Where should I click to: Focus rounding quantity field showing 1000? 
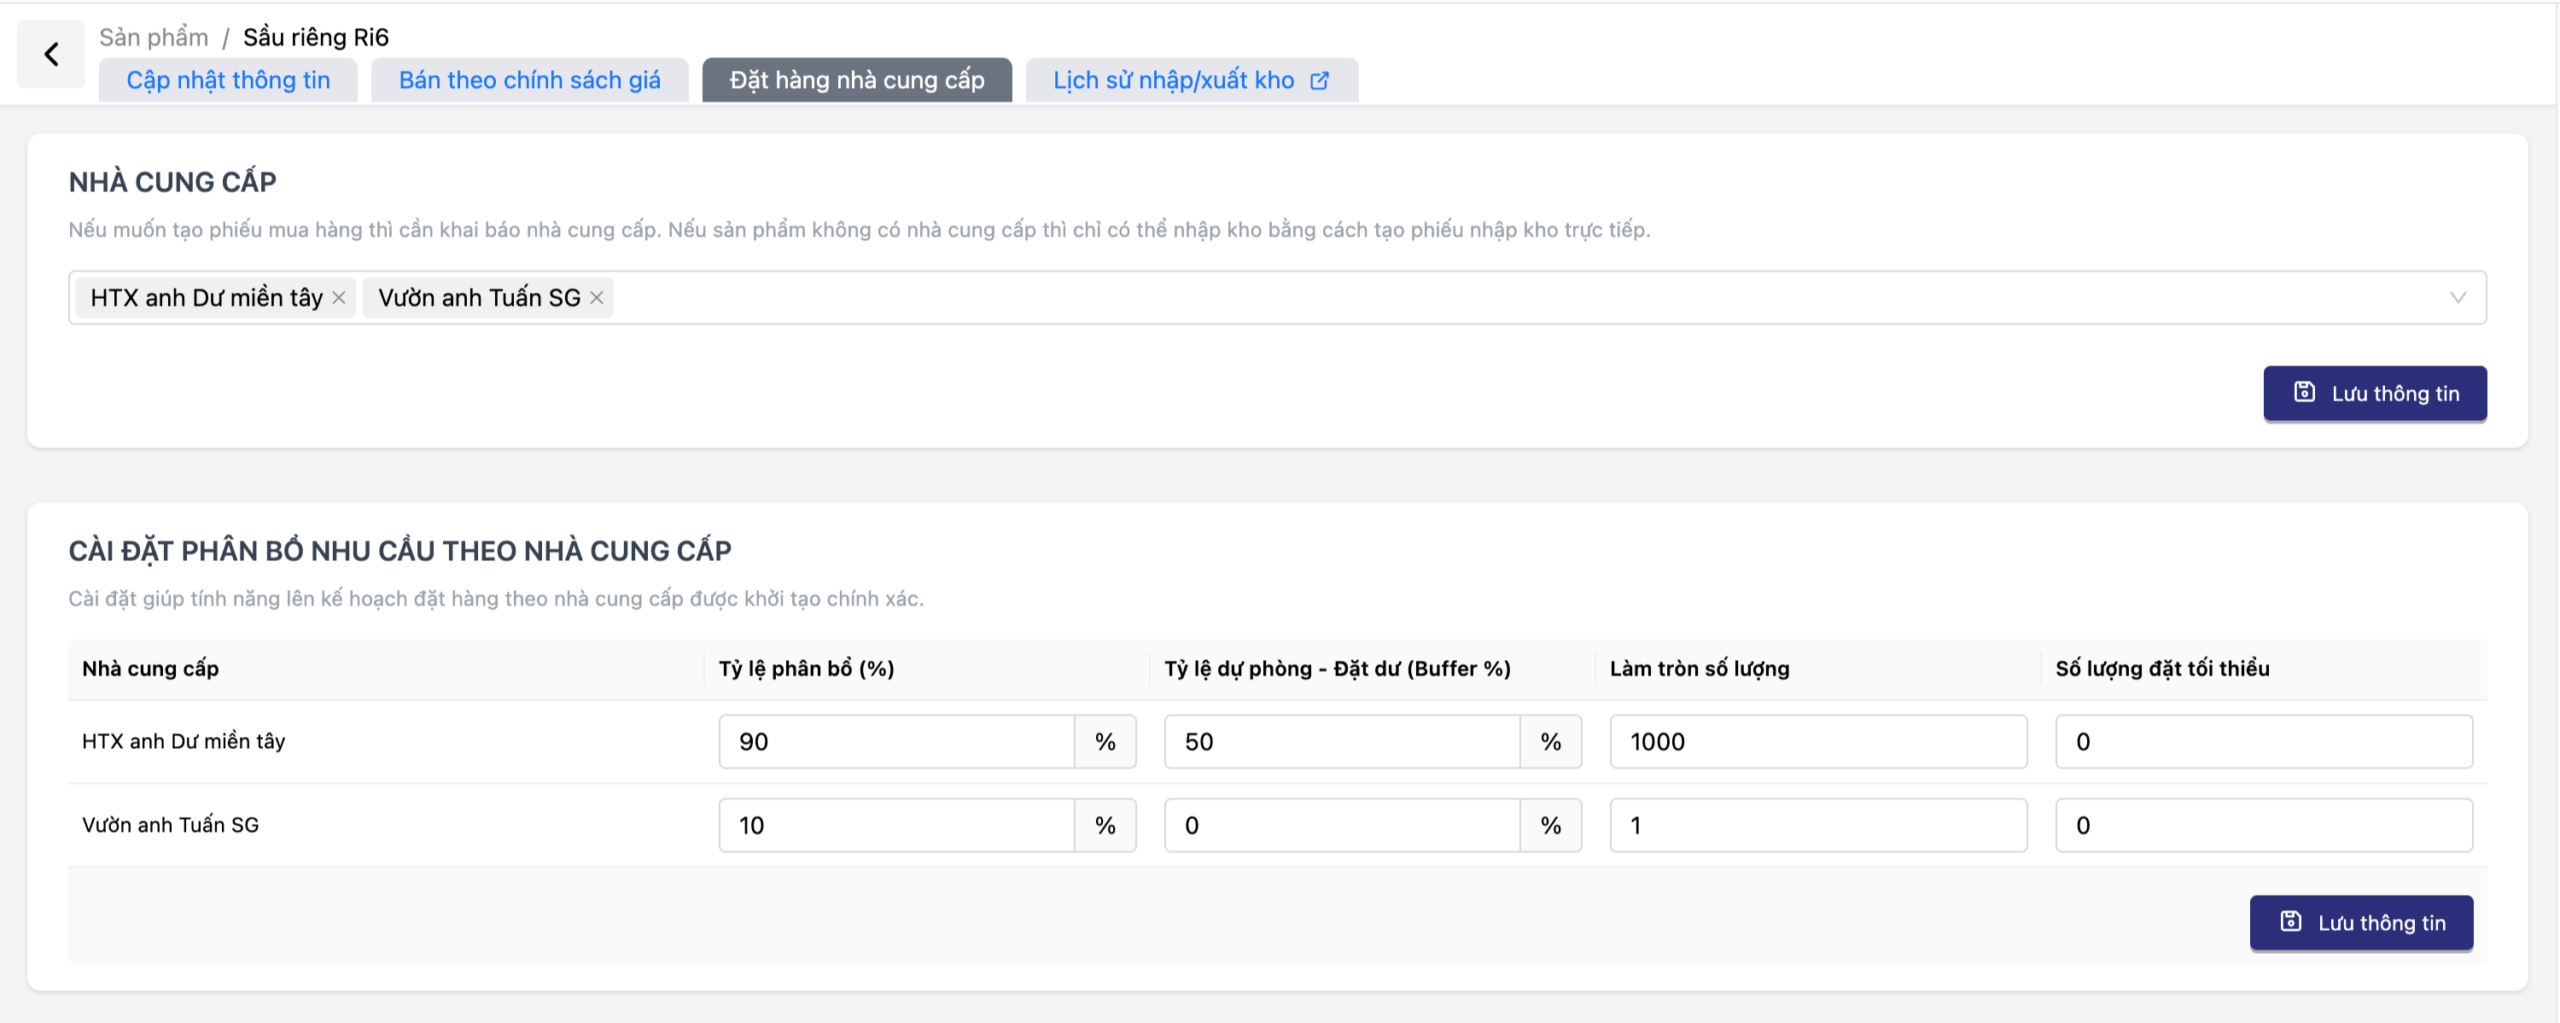1817,742
